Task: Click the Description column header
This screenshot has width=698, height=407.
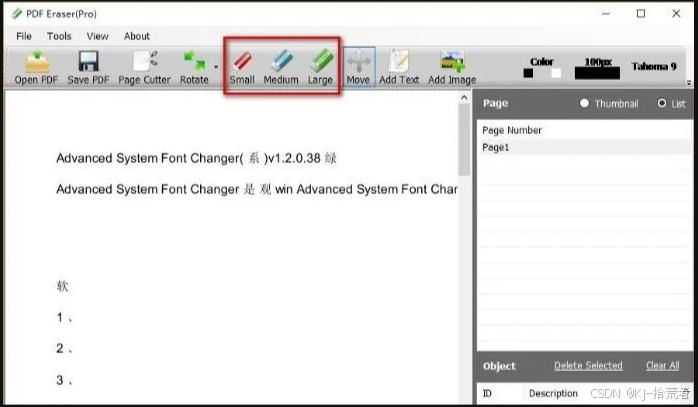Action: 553,394
